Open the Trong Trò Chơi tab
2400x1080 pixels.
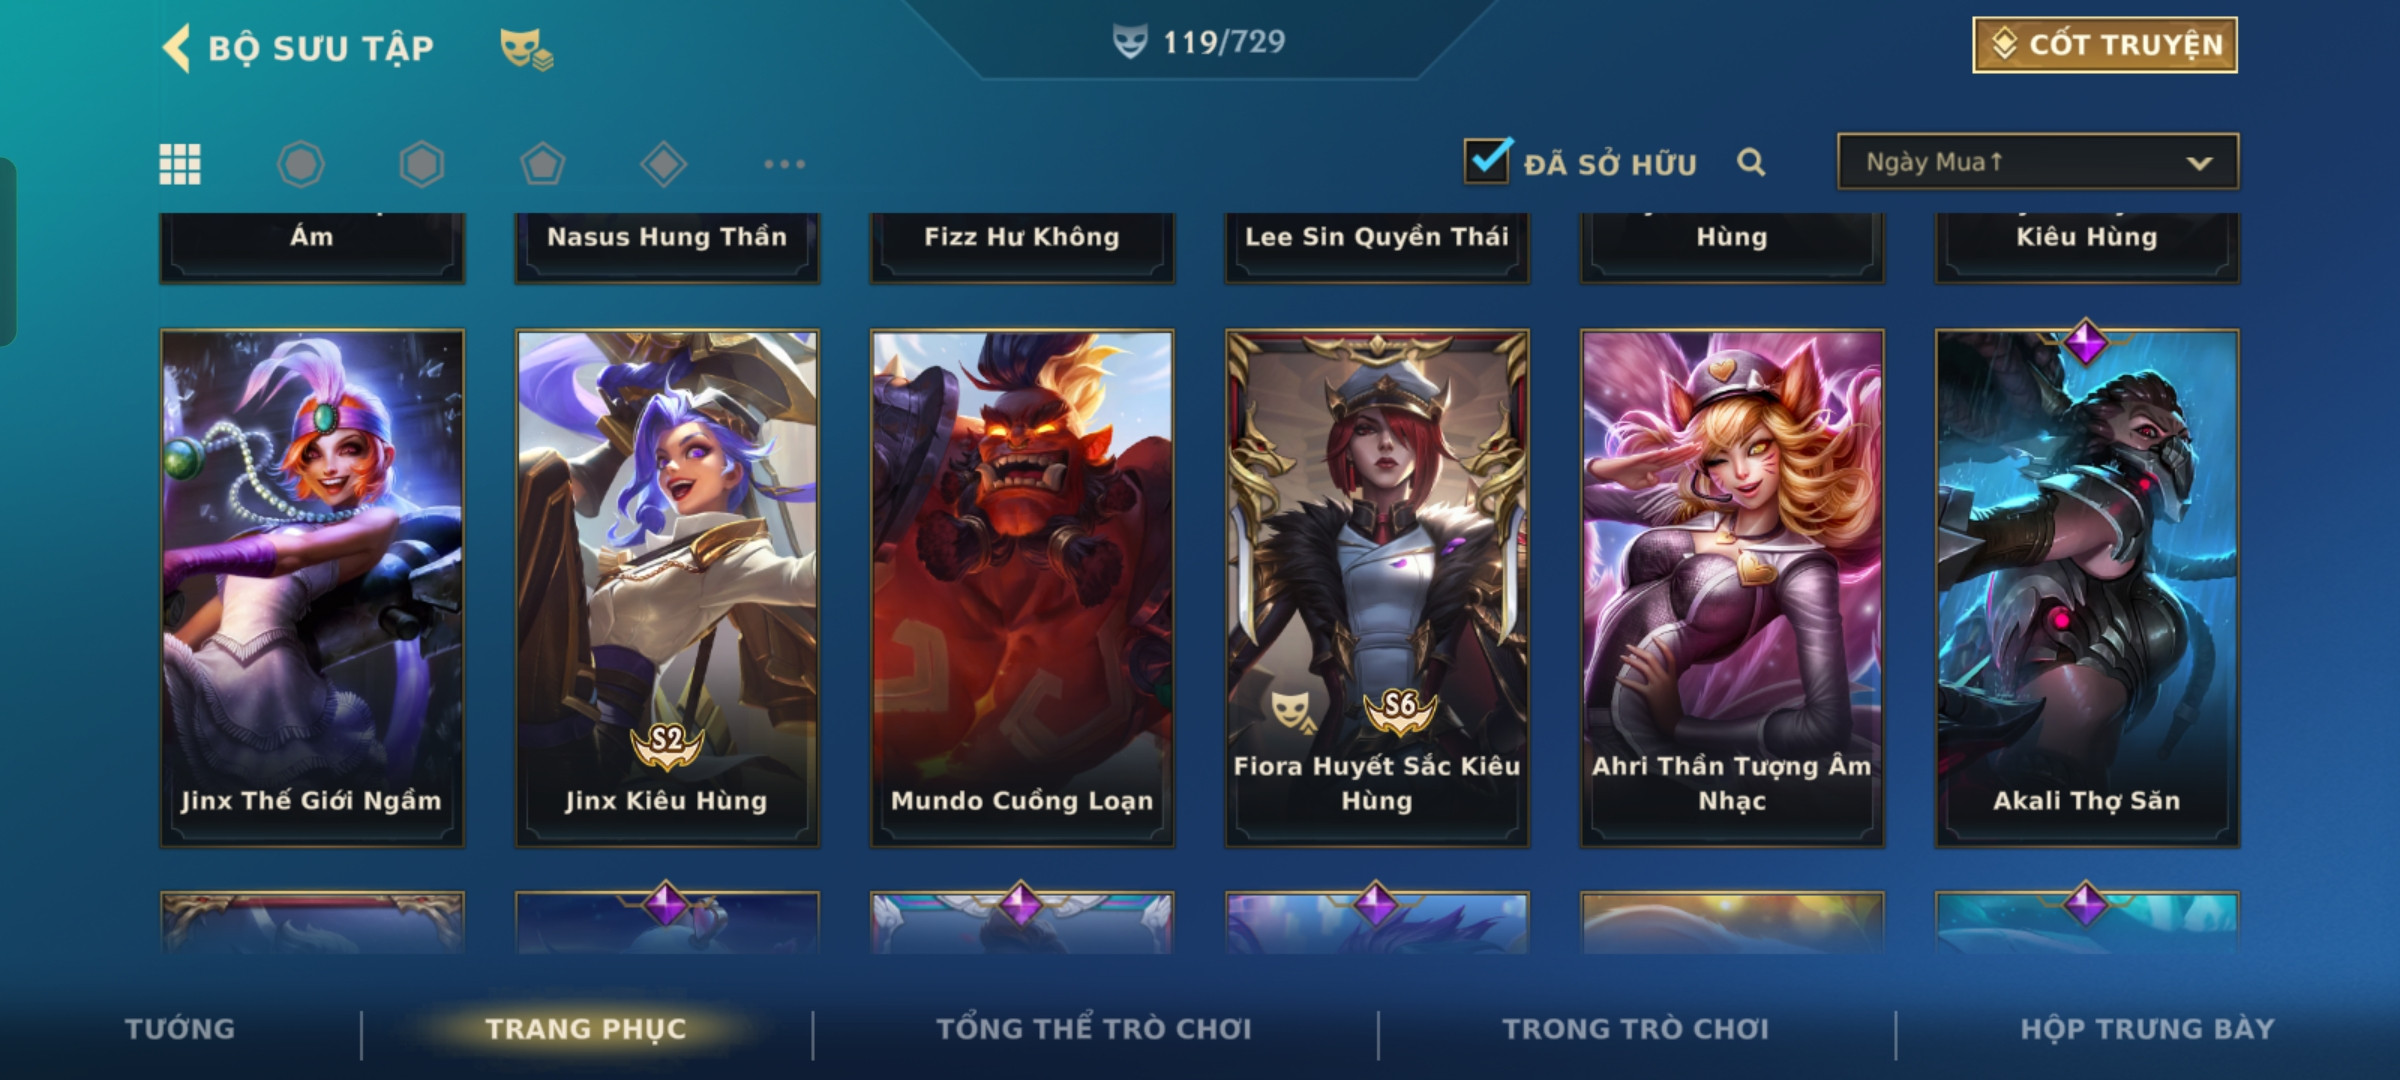coord(1636,1028)
